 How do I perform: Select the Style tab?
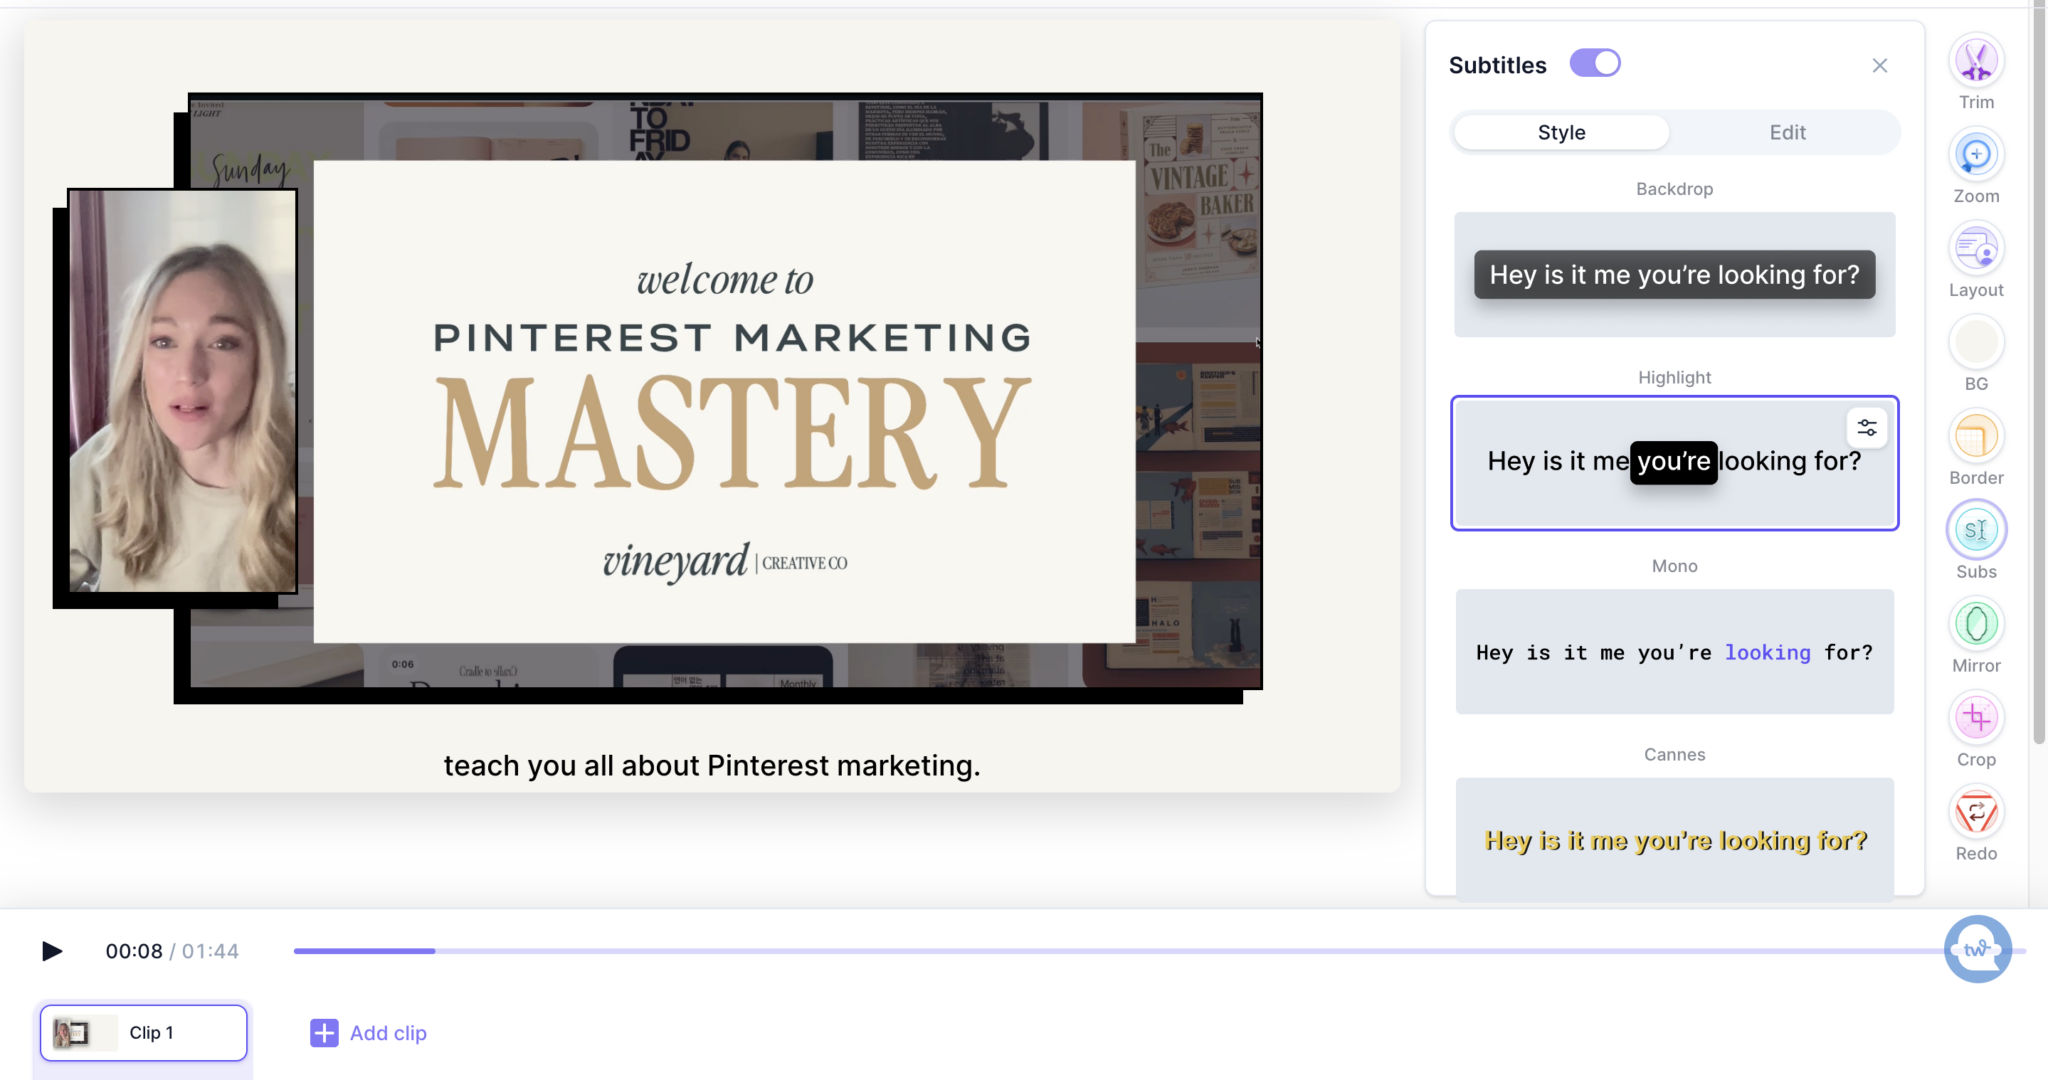point(1561,133)
